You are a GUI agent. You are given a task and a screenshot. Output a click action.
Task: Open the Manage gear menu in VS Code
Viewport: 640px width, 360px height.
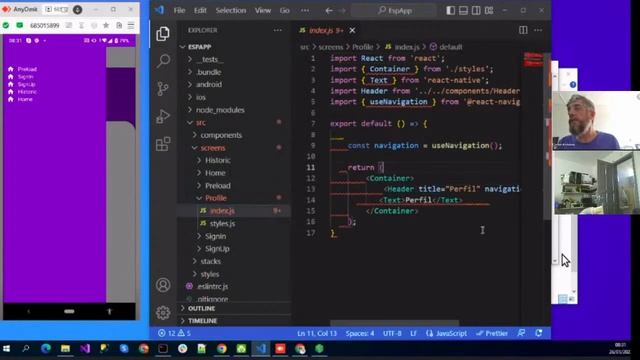[x=163, y=313]
